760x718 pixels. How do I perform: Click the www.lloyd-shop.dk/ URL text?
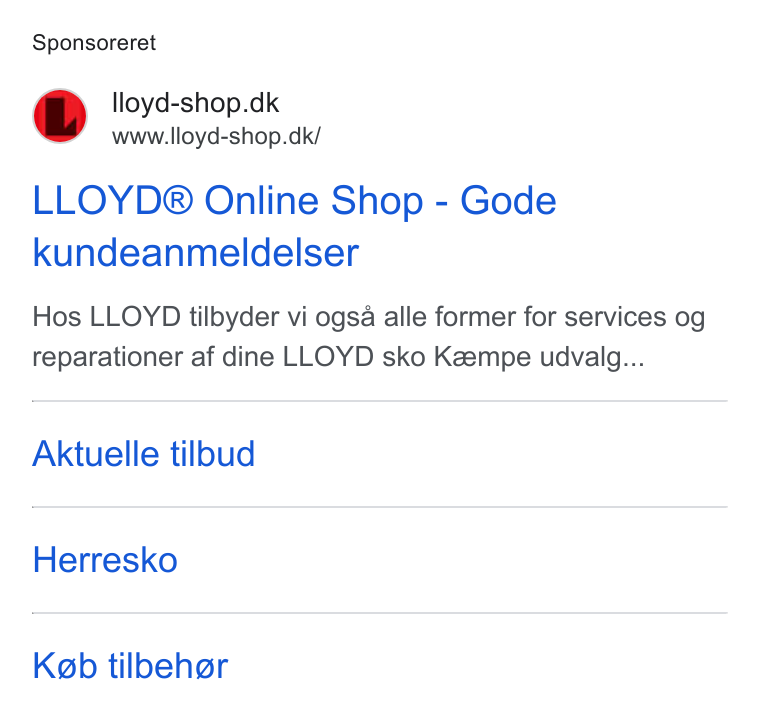click(x=216, y=136)
